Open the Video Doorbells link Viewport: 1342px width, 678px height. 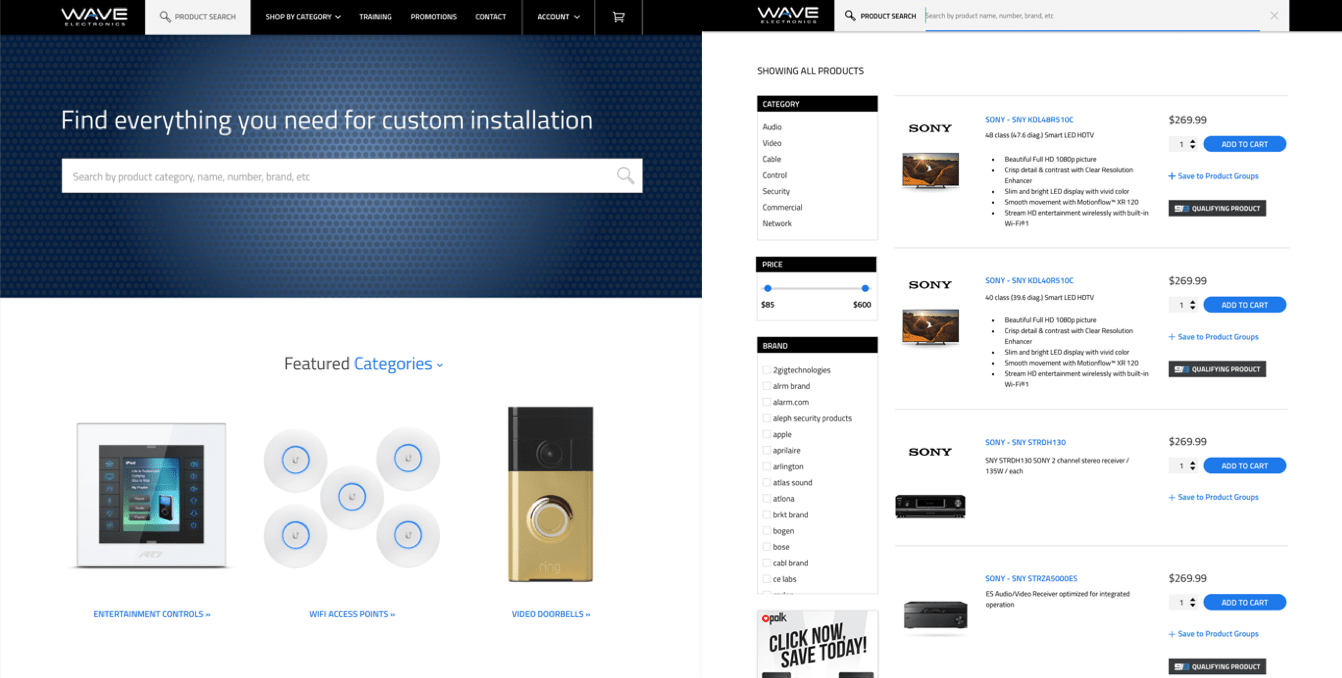[551, 614]
